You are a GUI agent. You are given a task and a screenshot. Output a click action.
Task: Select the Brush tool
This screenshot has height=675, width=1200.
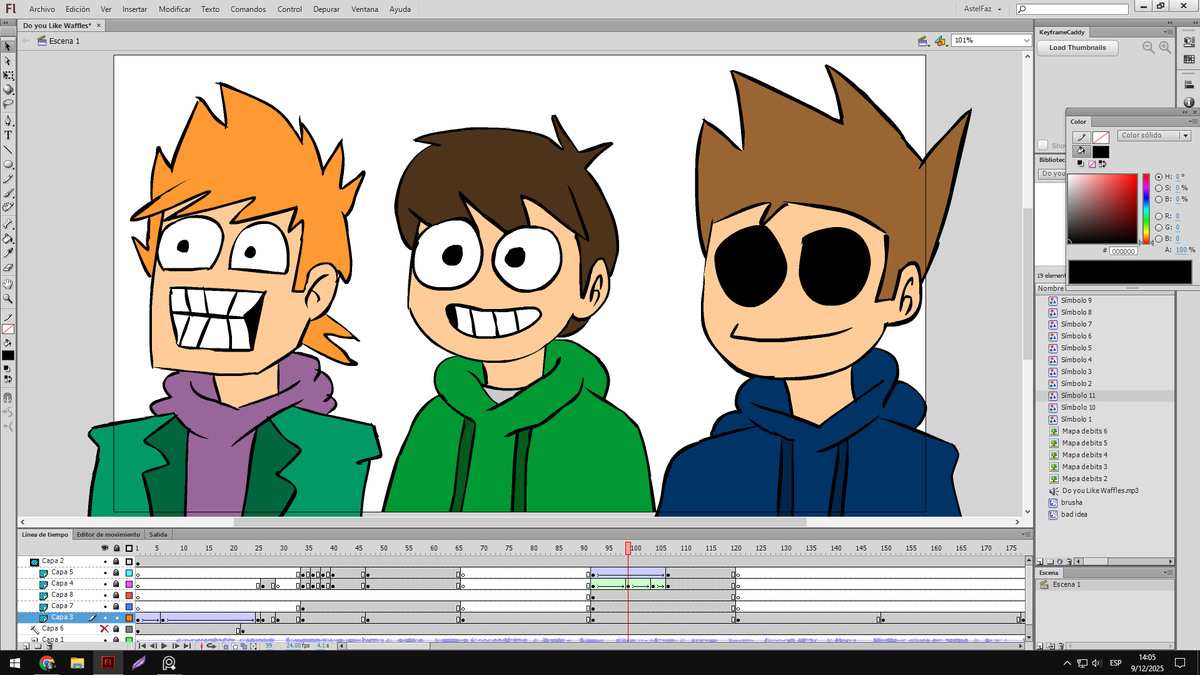(x=9, y=192)
